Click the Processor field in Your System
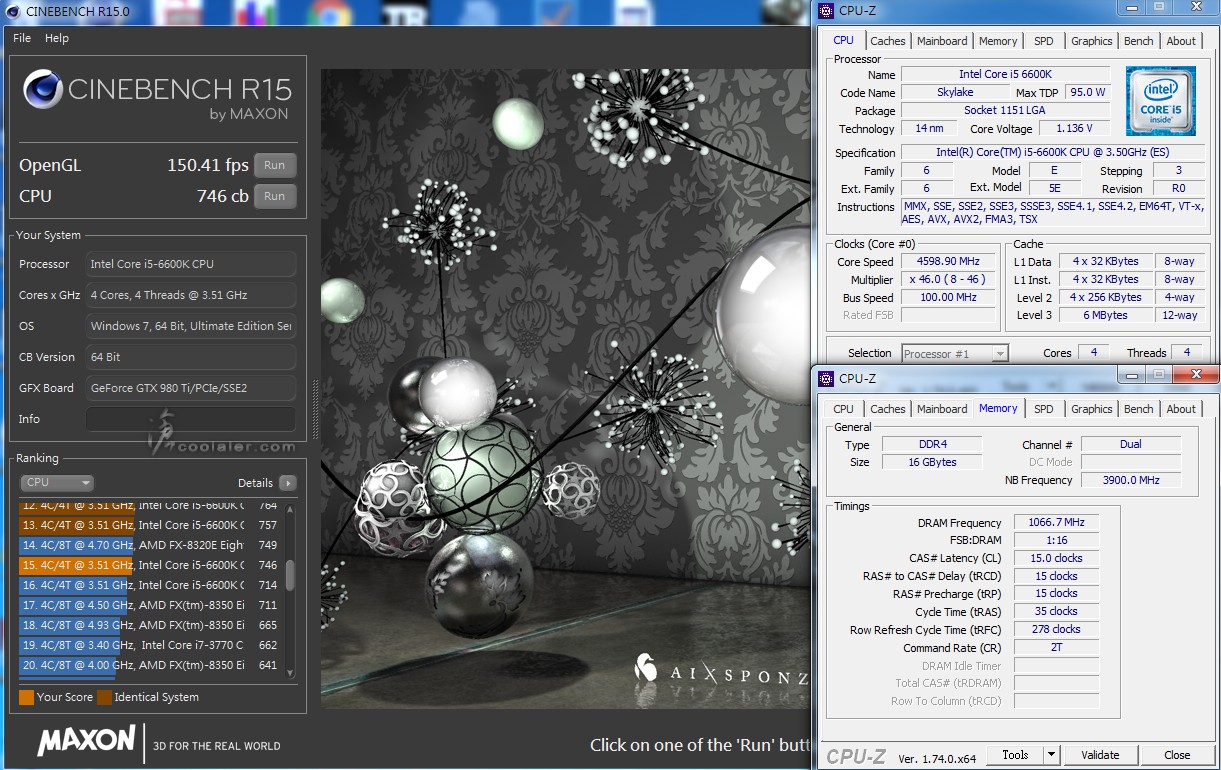Screen dimensions: 1221x770 click(191, 264)
